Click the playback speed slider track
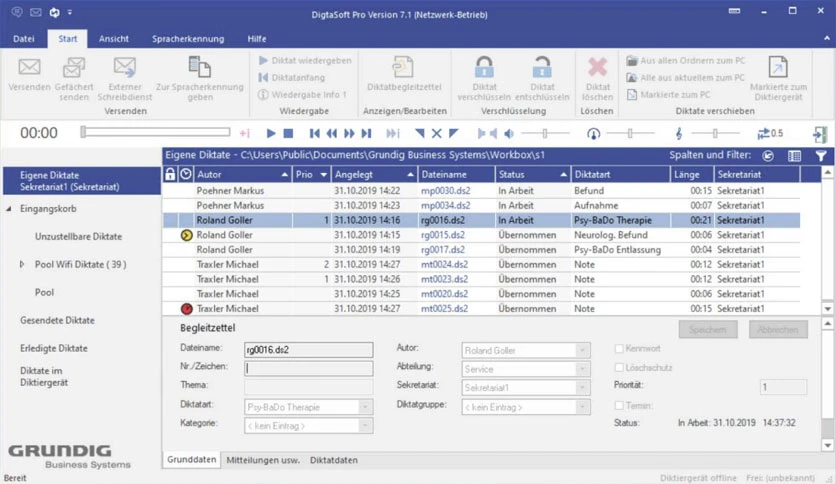The image size is (836, 484). coord(630,133)
